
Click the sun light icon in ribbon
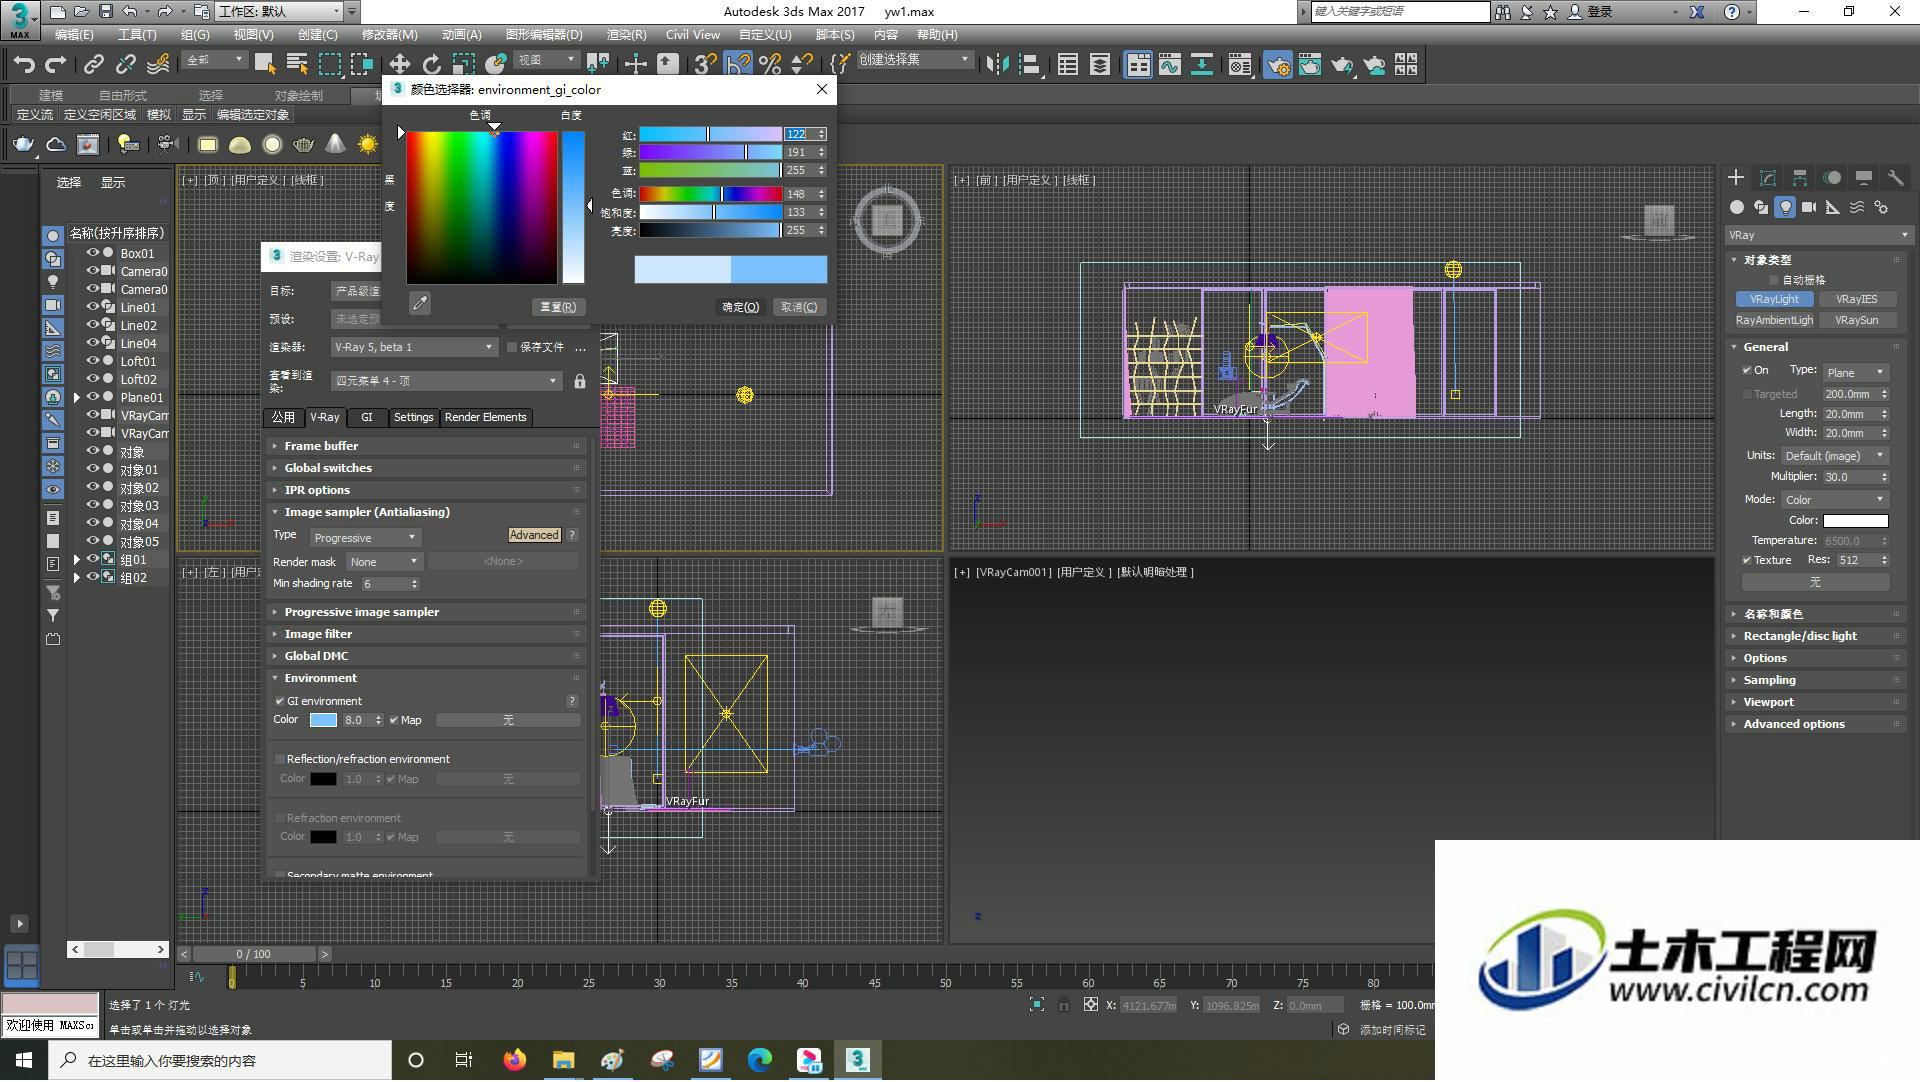click(x=368, y=145)
